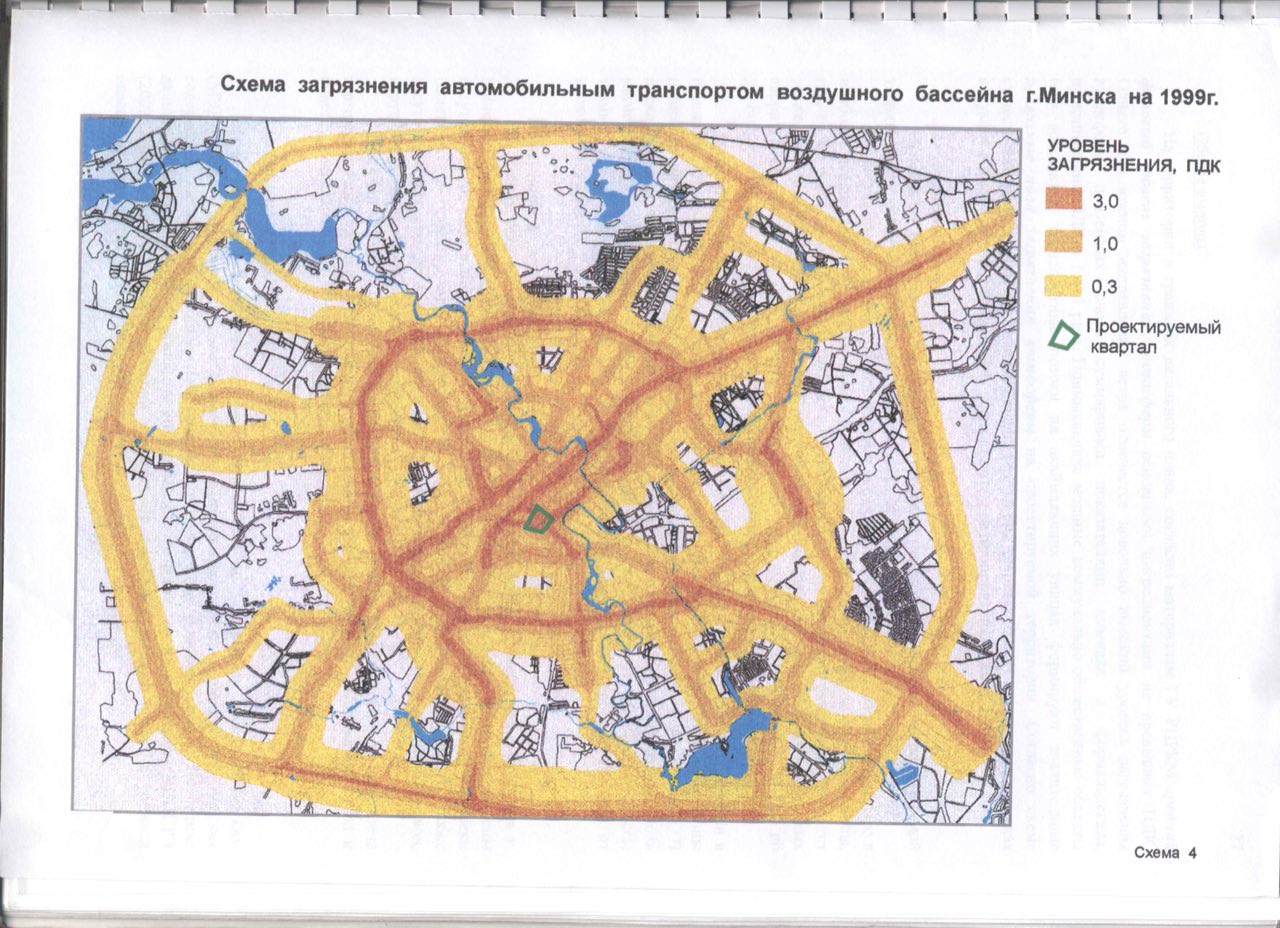This screenshot has height=928, width=1280.
Task: Click the Схема 4 caption
Action: point(1165,853)
